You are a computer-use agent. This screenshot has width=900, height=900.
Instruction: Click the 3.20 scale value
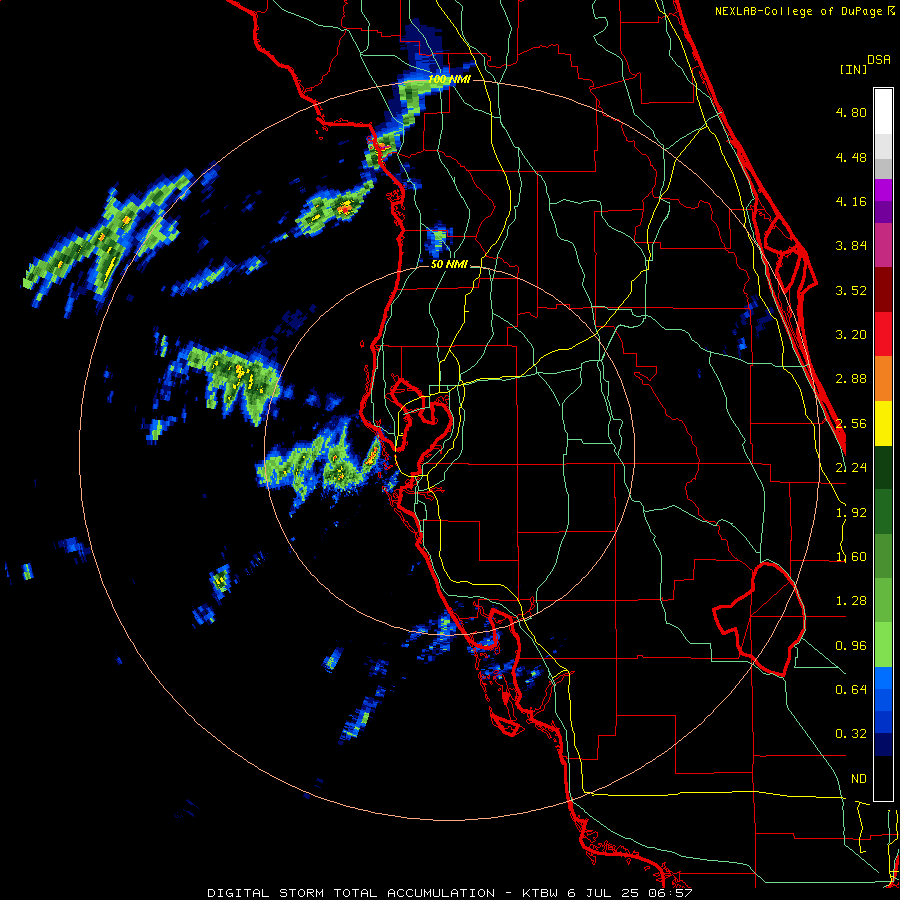851,335
